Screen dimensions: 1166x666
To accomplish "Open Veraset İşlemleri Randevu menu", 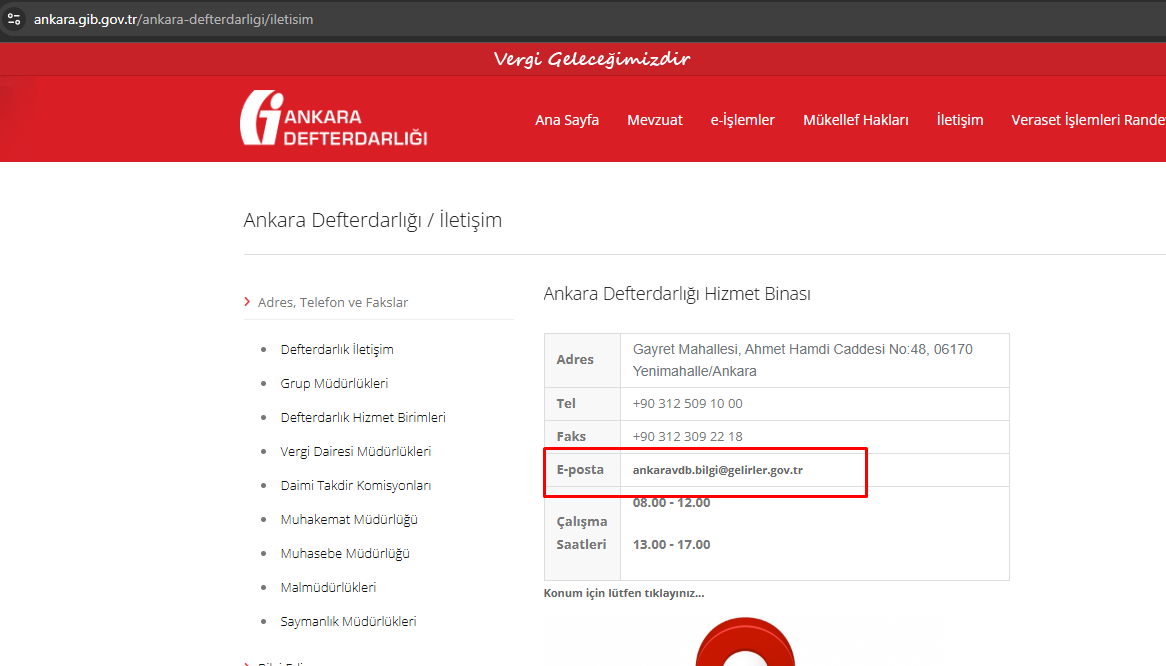I will (x=1088, y=120).
